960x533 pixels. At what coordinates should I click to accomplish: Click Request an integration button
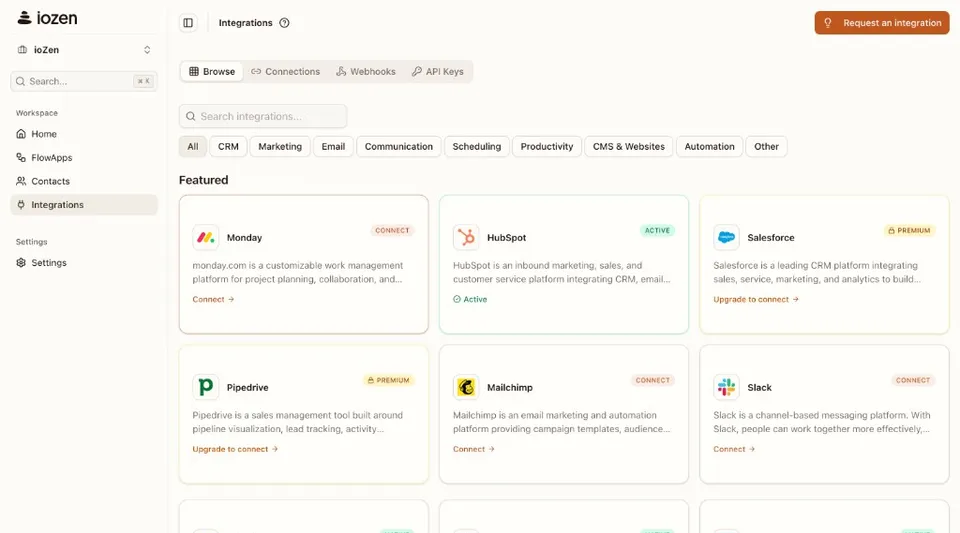(x=882, y=23)
